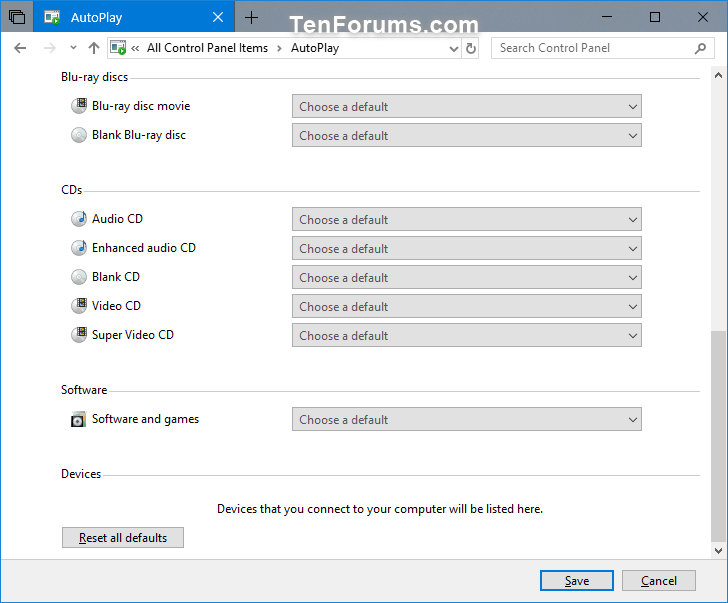Click the Devices section heading
The image size is (728, 603).
[81, 474]
